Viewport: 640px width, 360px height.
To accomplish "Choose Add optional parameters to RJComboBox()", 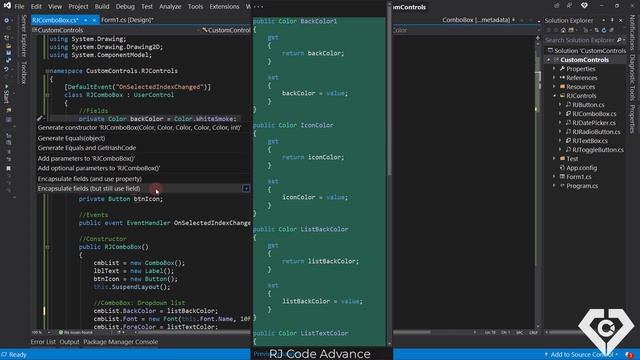I will pyautogui.click(x=143, y=168).
